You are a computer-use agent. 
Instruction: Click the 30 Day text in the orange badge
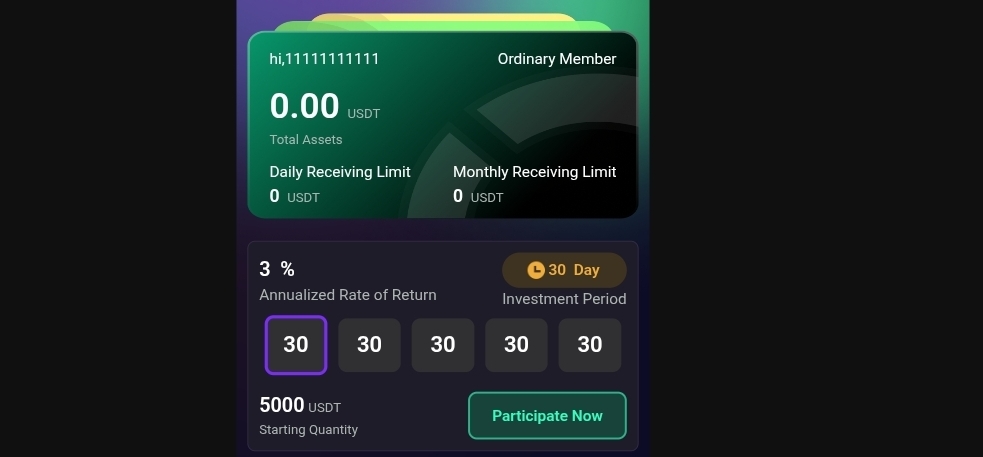[574, 270]
